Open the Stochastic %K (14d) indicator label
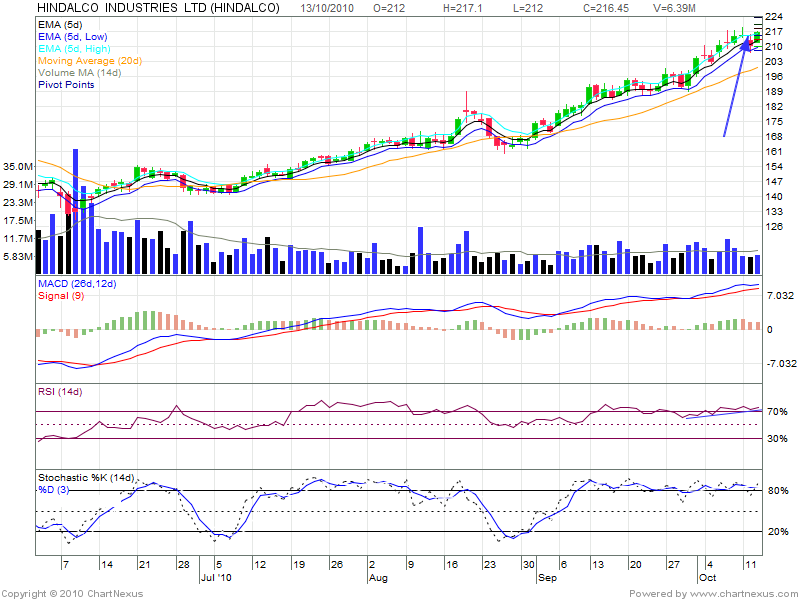The image size is (800, 600). coord(86,476)
